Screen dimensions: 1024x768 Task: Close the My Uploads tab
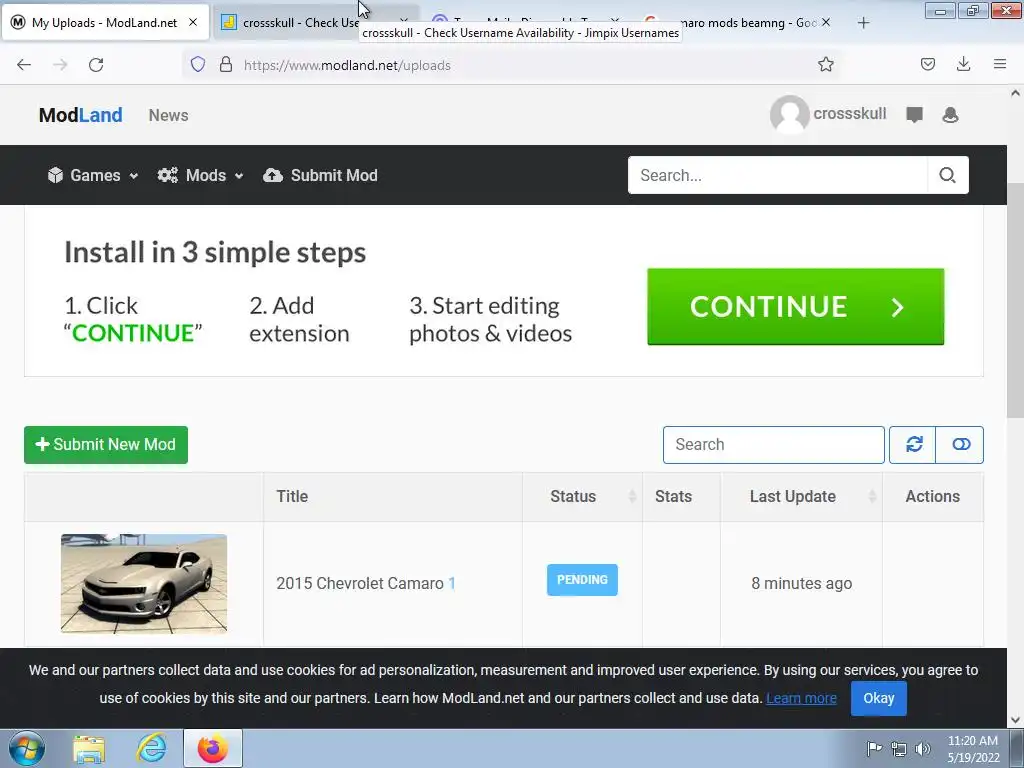point(193,22)
